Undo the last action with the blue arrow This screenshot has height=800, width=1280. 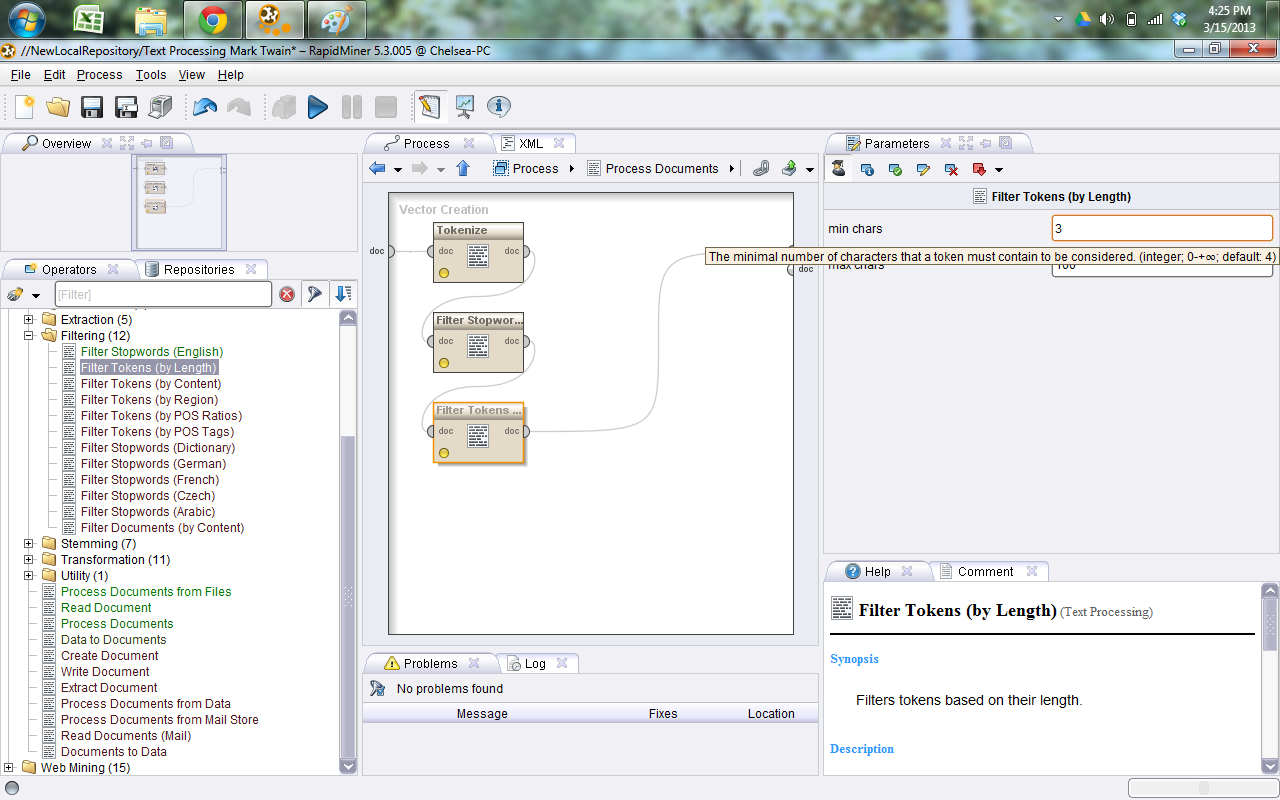coord(205,107)
